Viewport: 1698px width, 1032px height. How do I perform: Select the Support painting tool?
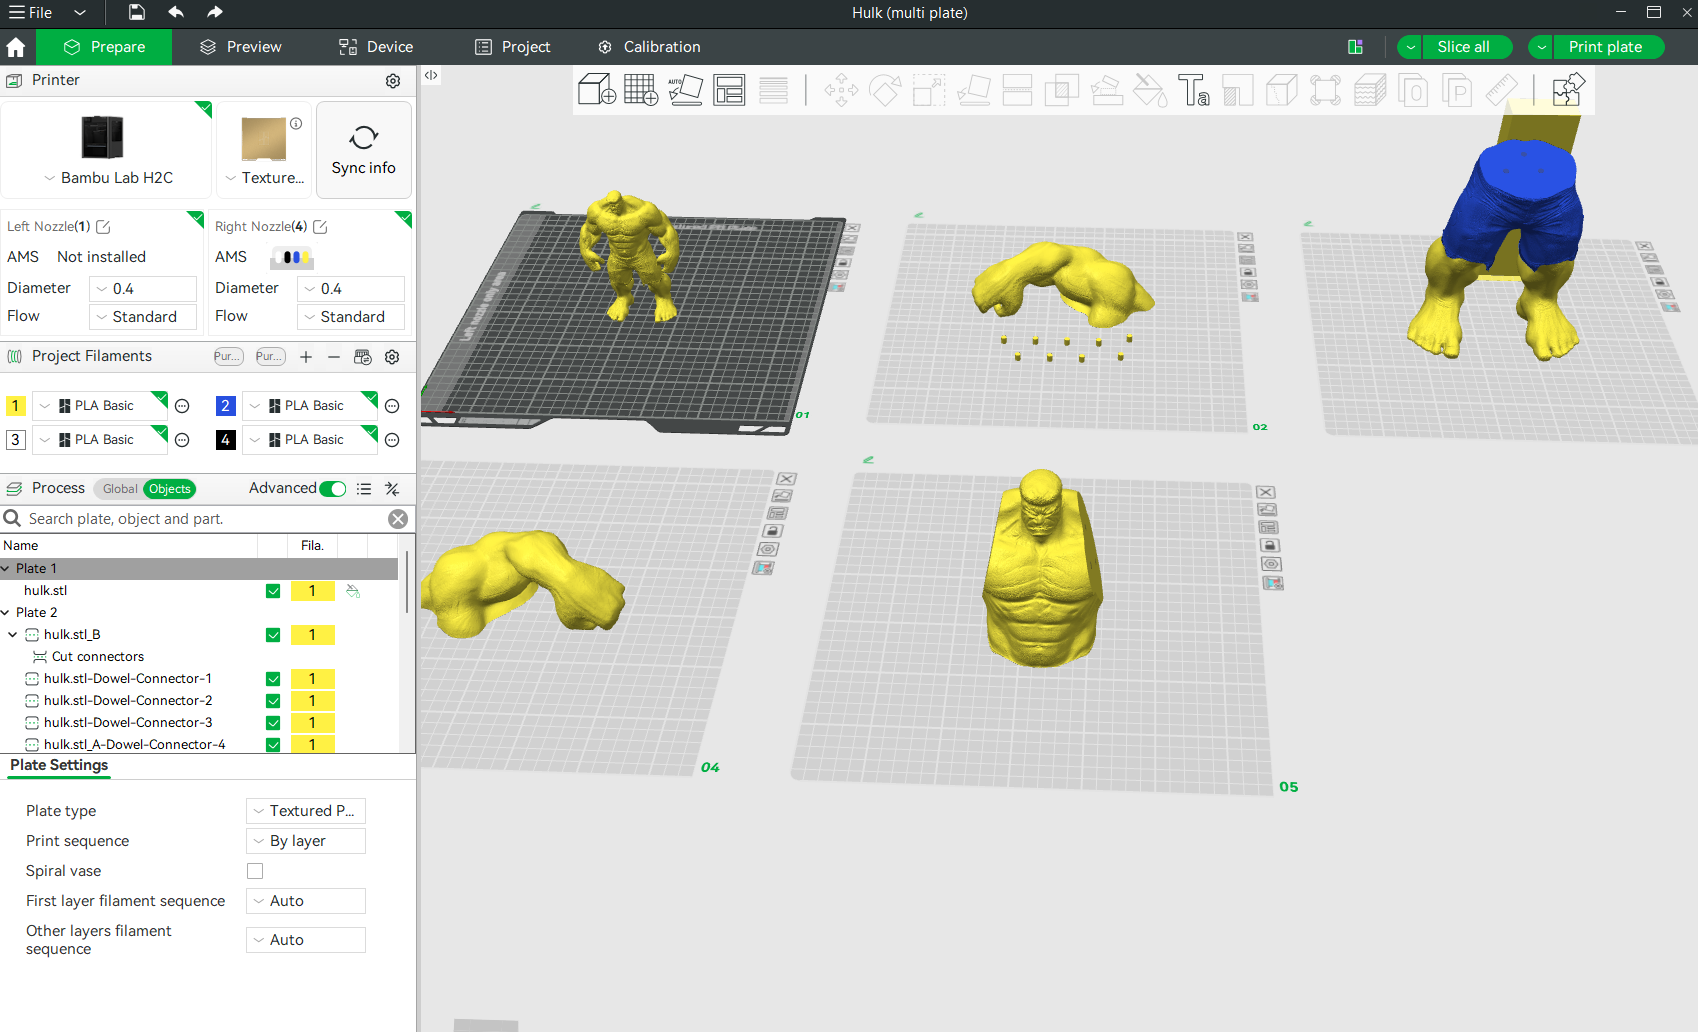point(1105,90)
